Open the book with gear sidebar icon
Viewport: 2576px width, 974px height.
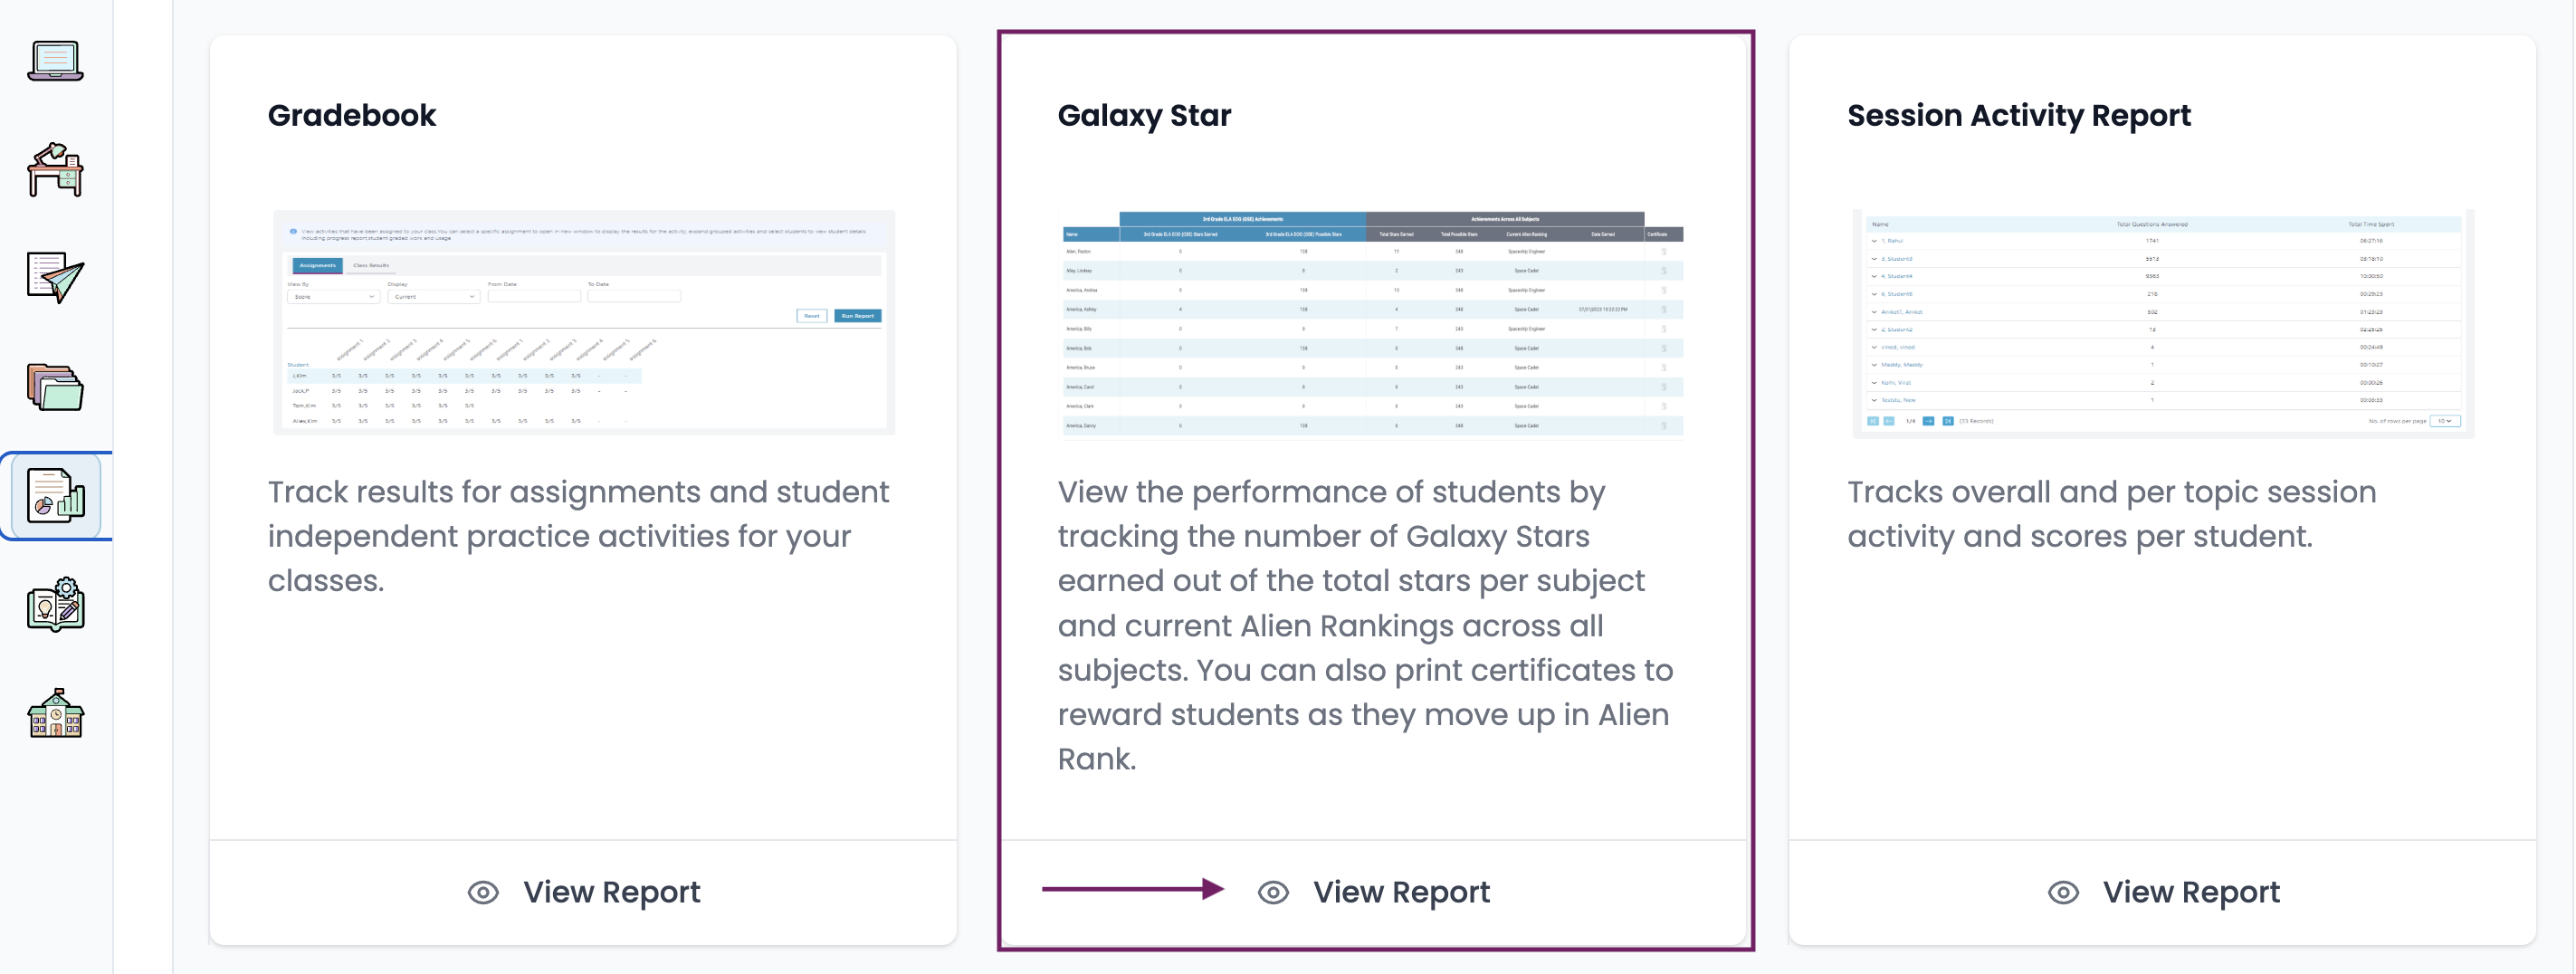55,604
